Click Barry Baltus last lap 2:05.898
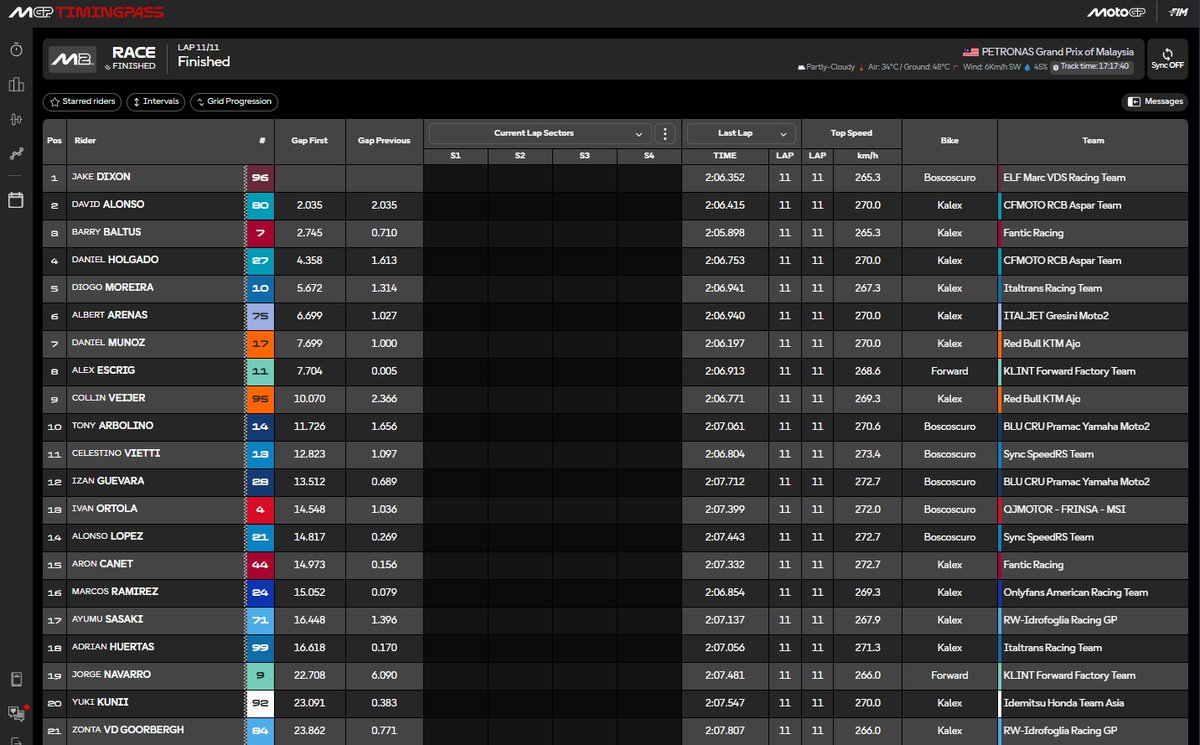 (725, 233)
